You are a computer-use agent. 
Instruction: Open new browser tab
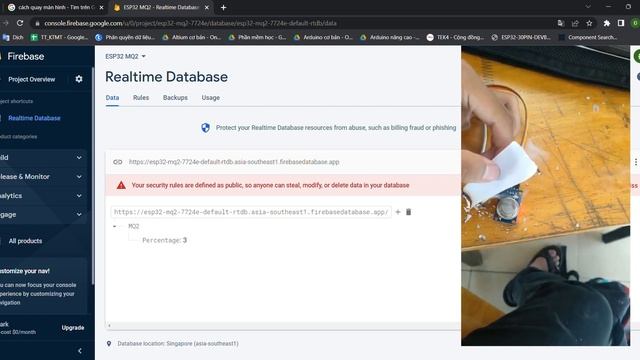[223, 7]
